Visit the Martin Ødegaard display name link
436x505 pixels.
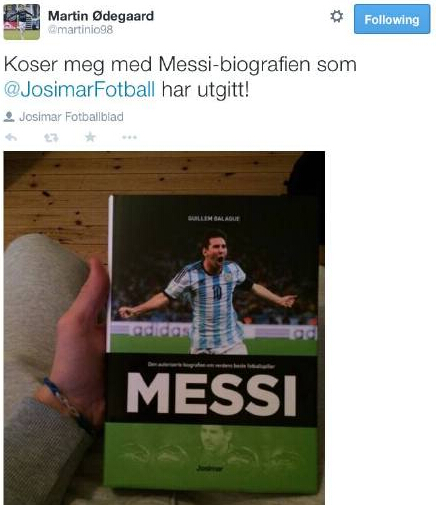click(101, 16)
